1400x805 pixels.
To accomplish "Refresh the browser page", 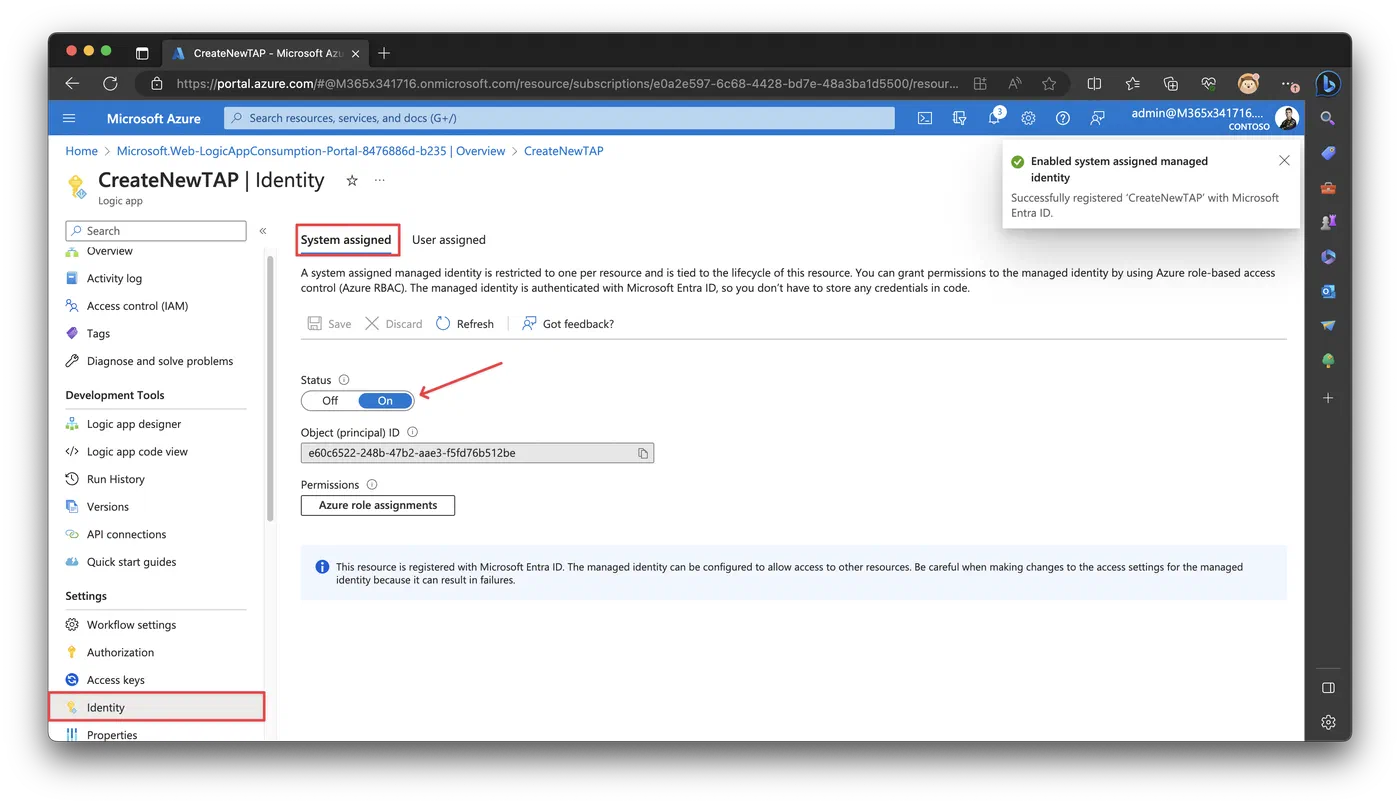I will point(110,84).
